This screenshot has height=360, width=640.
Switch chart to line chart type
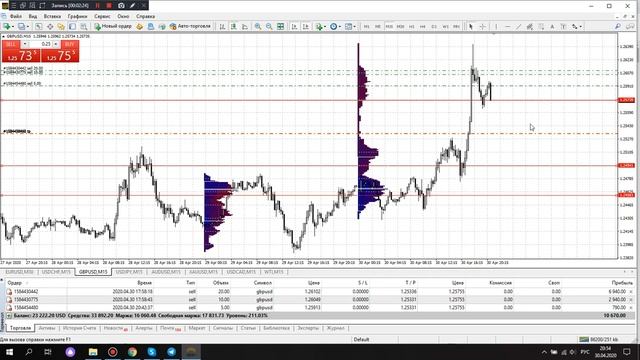245,26
